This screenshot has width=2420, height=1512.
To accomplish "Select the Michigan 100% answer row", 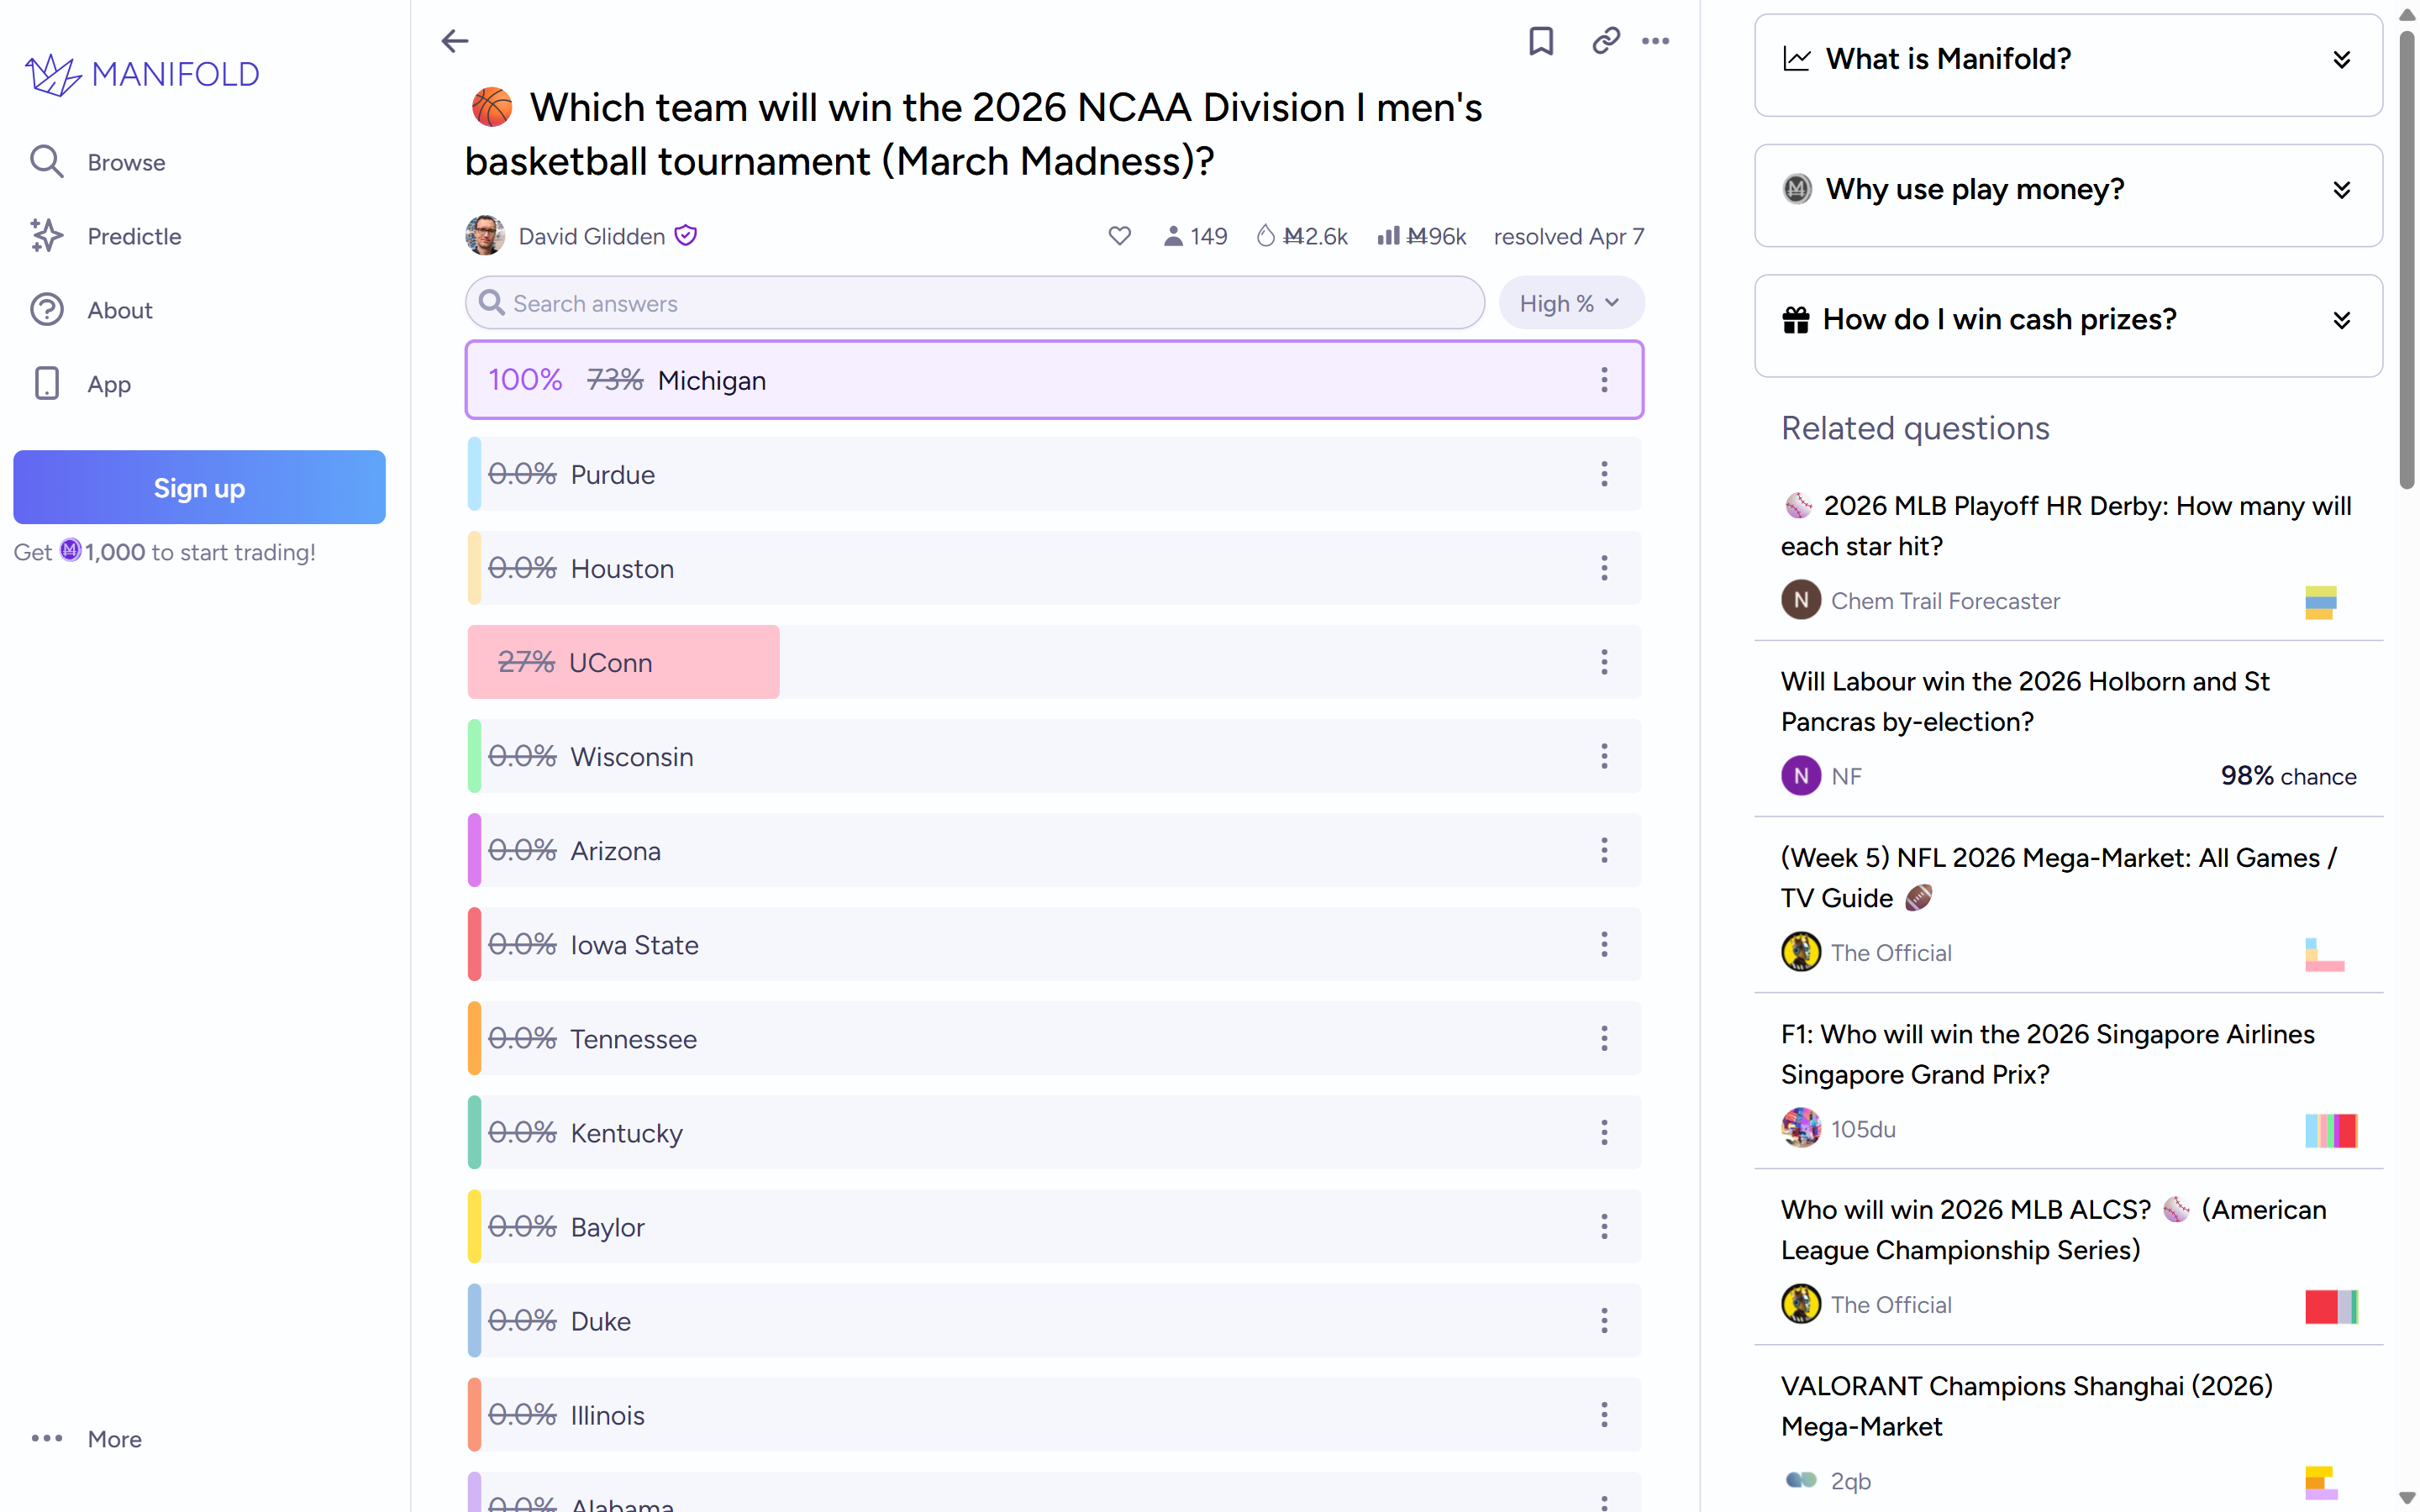I will coord(1054,380).
